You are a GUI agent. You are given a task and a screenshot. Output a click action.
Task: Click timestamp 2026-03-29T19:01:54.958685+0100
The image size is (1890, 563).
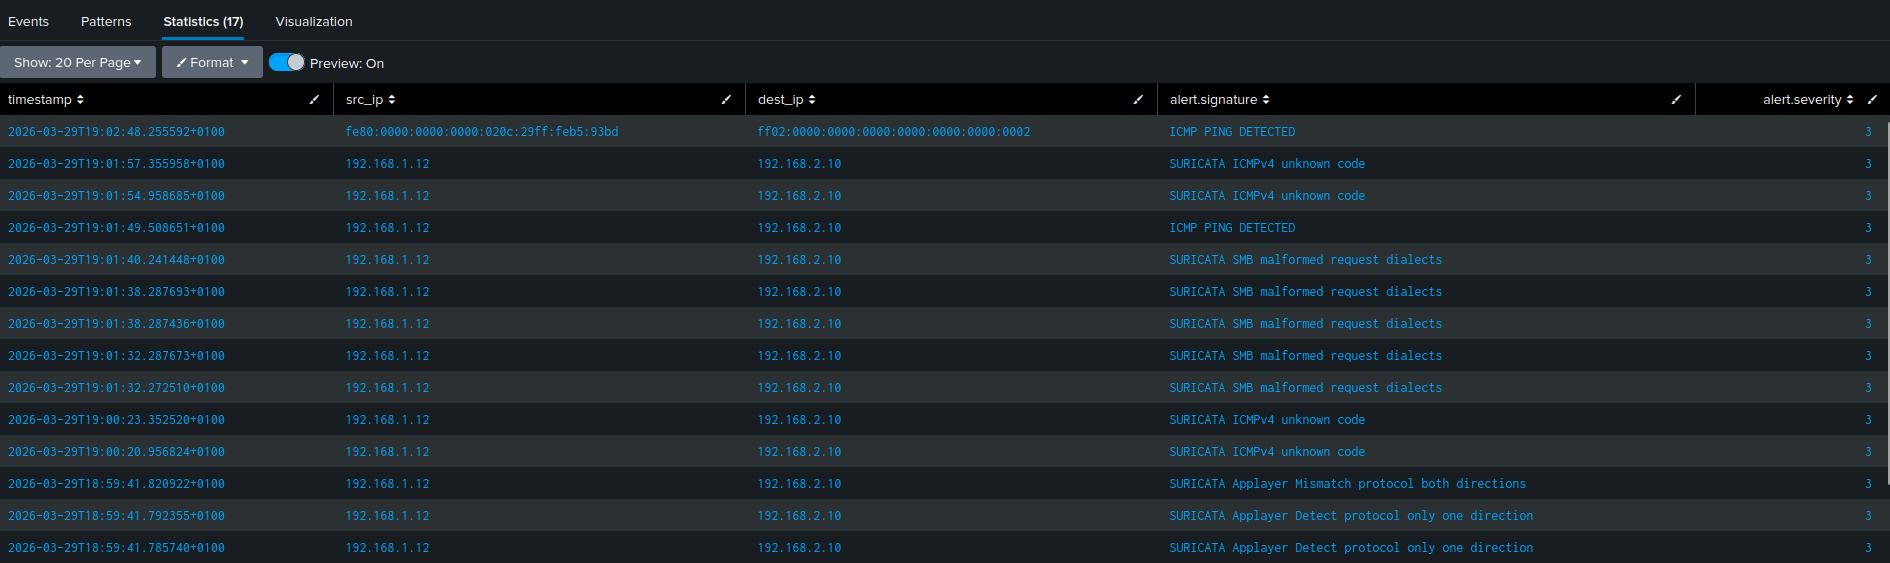[x=116, y=195]
